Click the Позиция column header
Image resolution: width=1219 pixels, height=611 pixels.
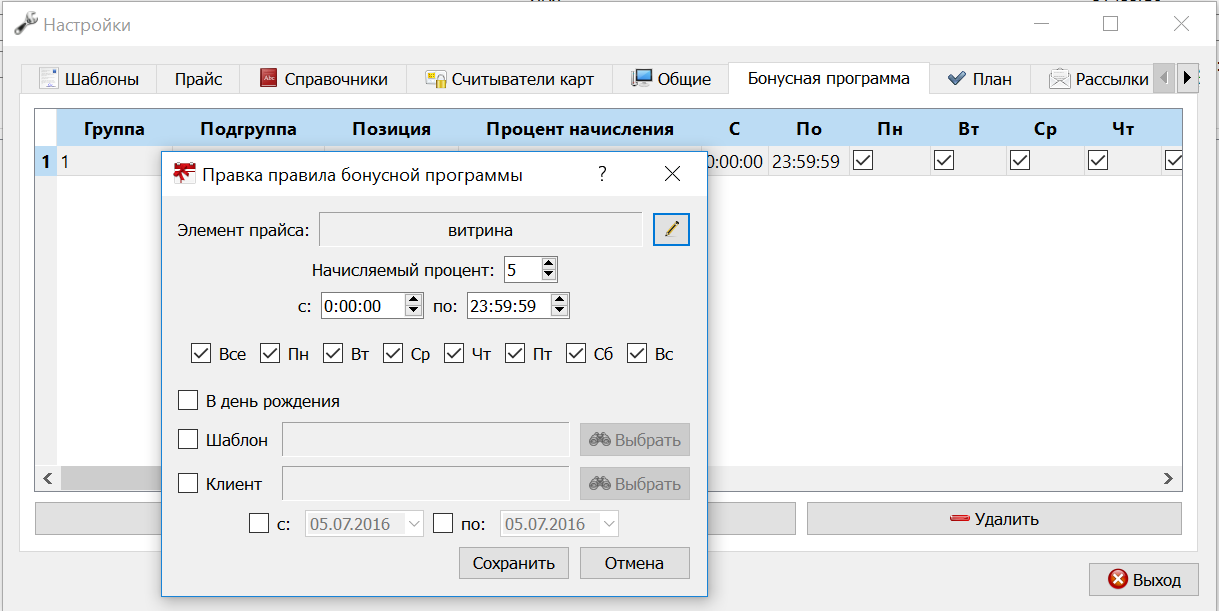pyautogui.click(x=391, y=129)
